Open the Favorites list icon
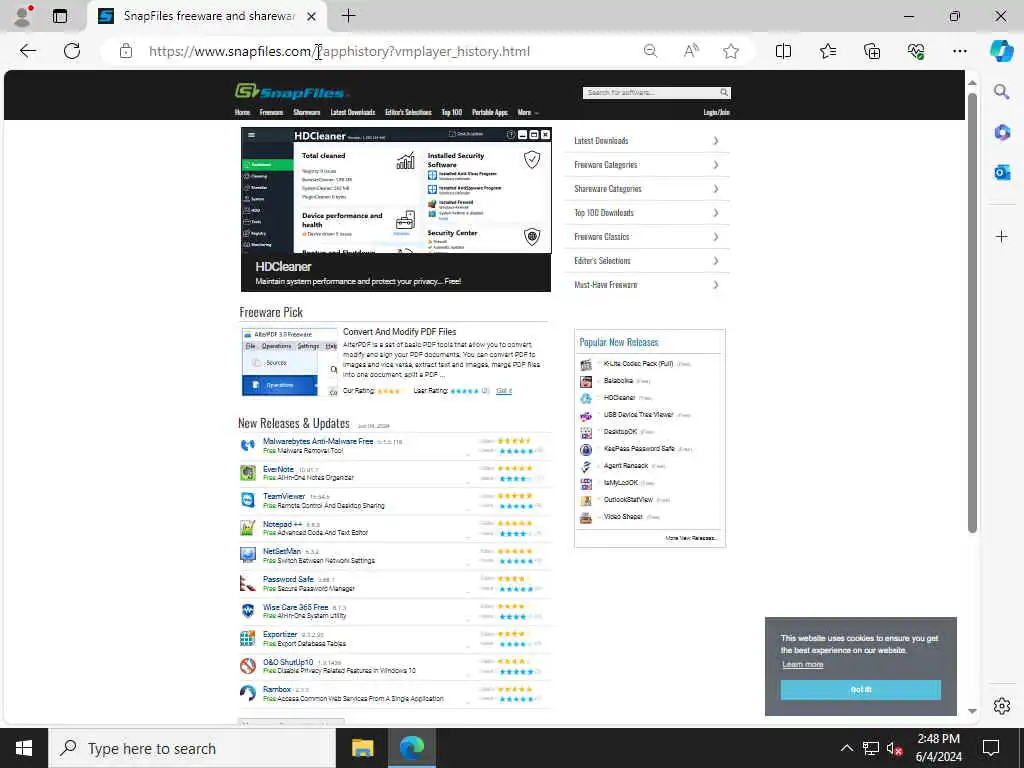Viewport: 1024px width, 768px height. 827,51
